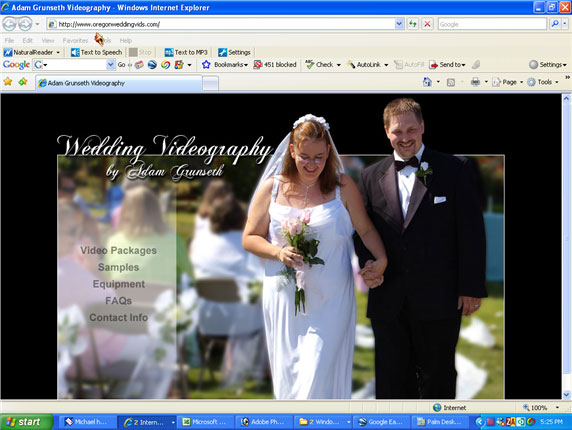Expand the Bookmarks dropdown on Google toolbar

[246, 65]
